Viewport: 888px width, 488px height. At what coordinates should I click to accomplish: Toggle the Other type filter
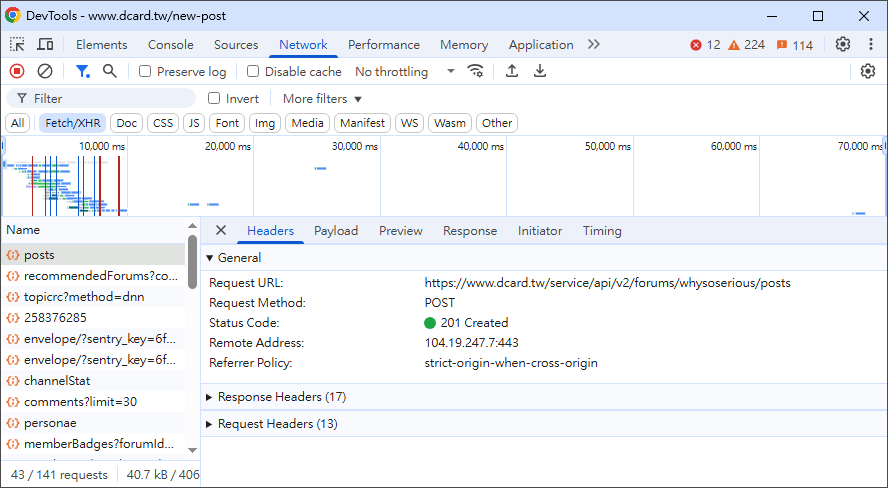[497, 123]
